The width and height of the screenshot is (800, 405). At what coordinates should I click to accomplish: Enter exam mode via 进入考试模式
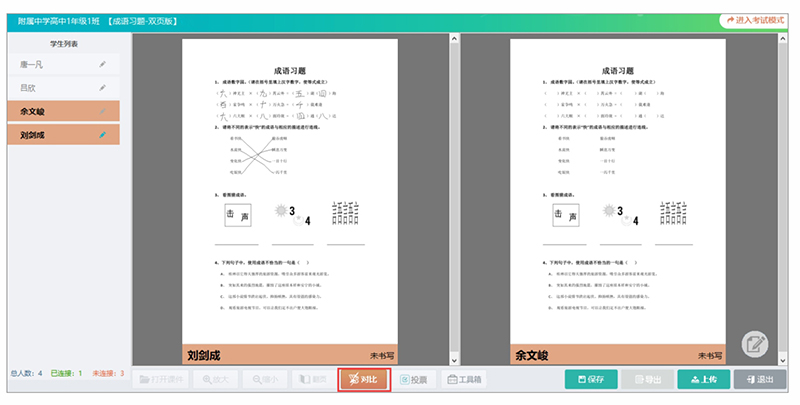pos(757,20)
